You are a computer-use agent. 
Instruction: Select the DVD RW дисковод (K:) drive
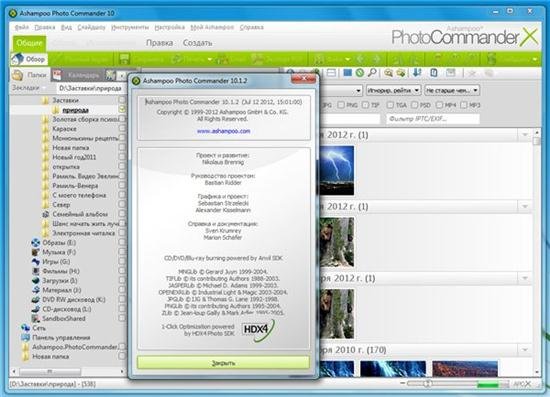tap(68, 300)
